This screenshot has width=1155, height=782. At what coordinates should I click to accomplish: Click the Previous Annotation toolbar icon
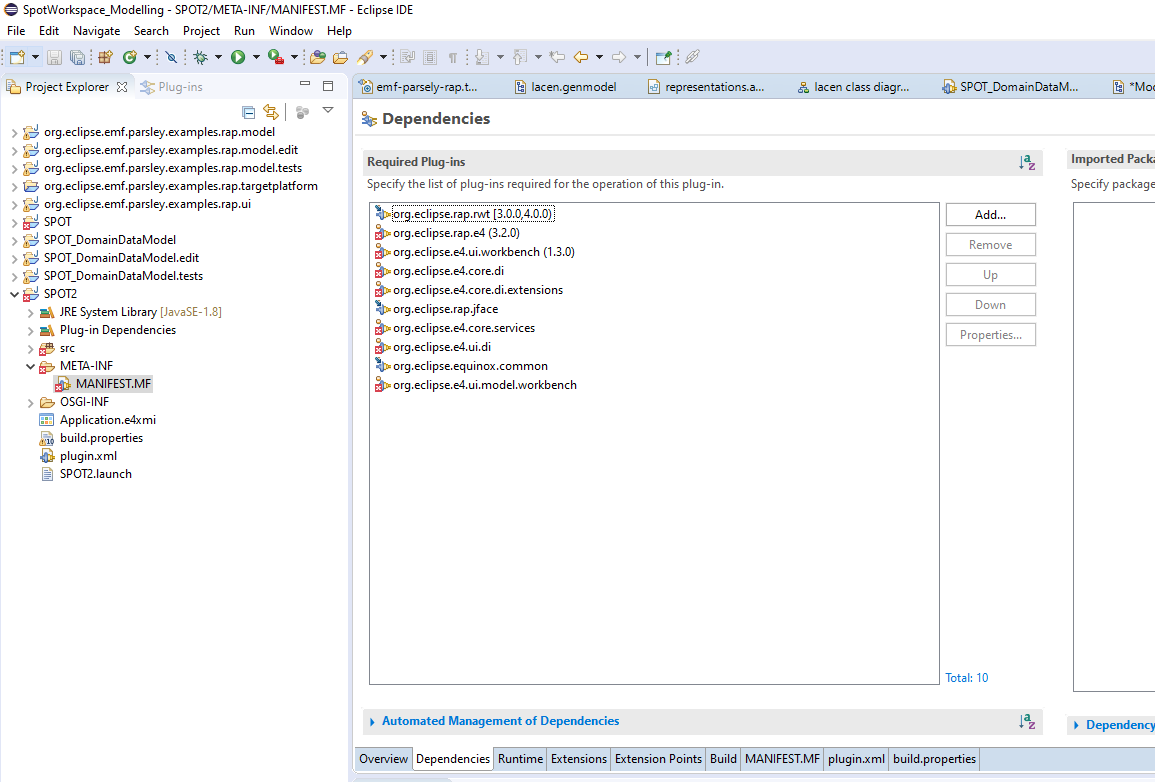pyautogui.click(x=519, y=57)
